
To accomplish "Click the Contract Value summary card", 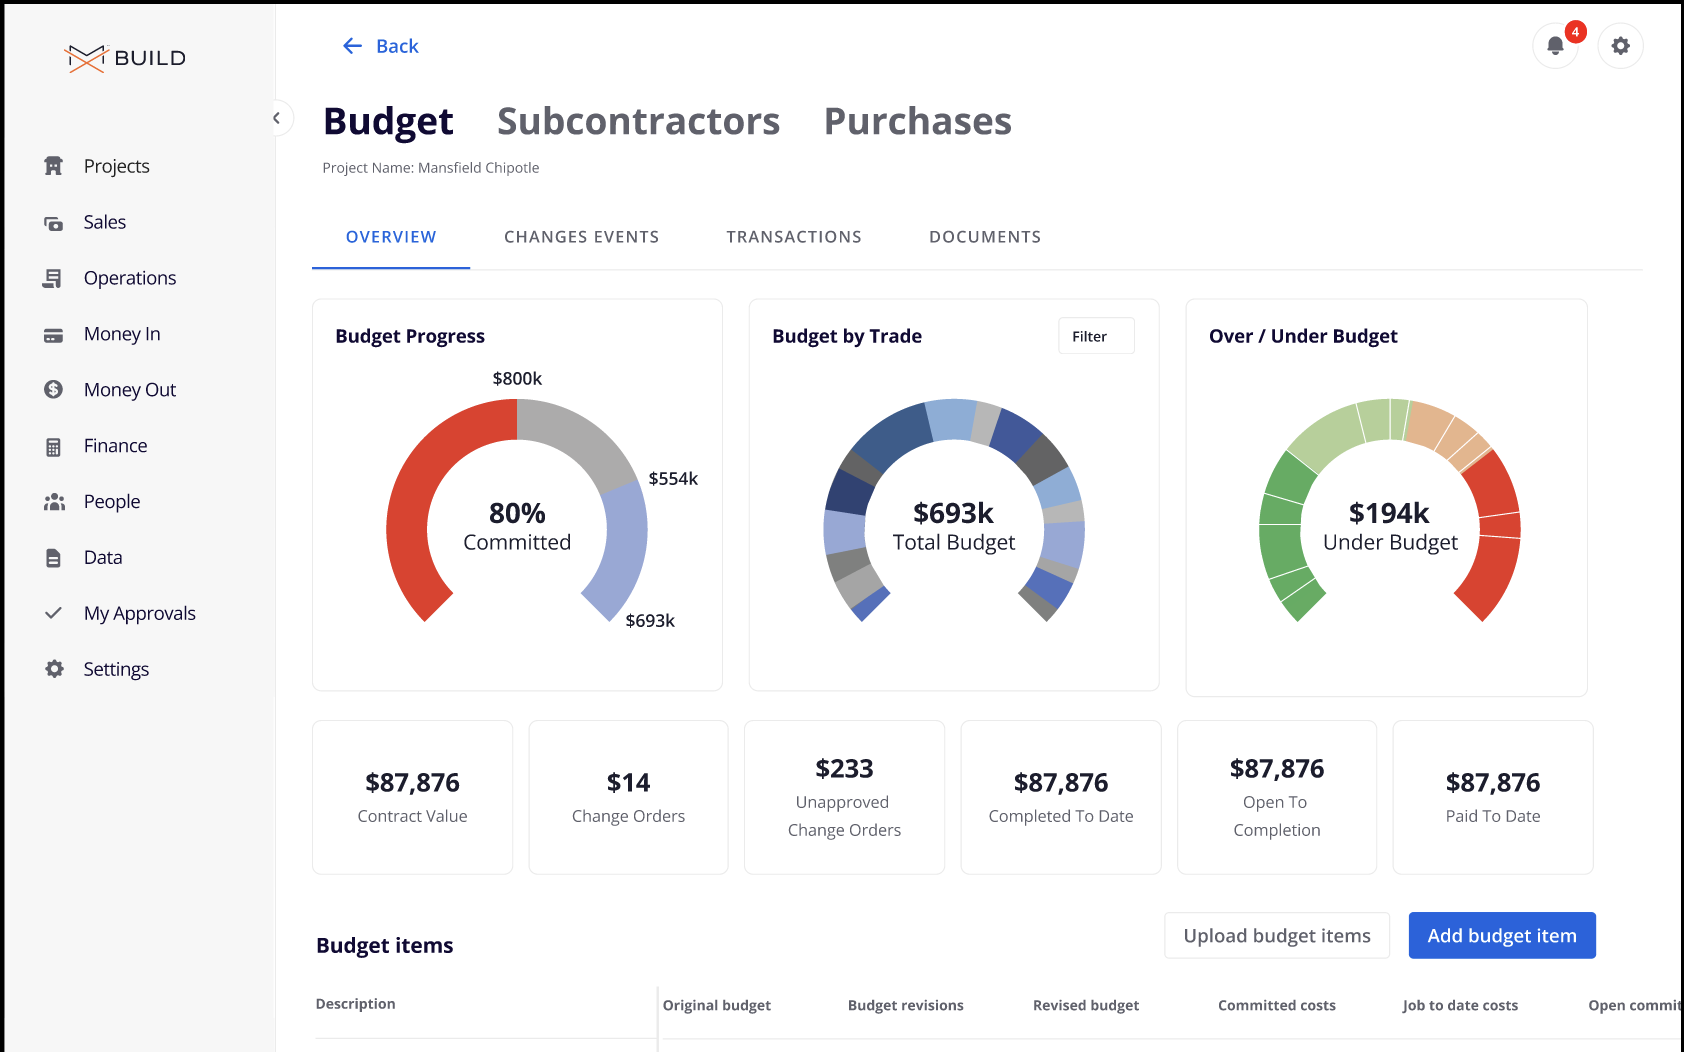I will pos(412,797).
